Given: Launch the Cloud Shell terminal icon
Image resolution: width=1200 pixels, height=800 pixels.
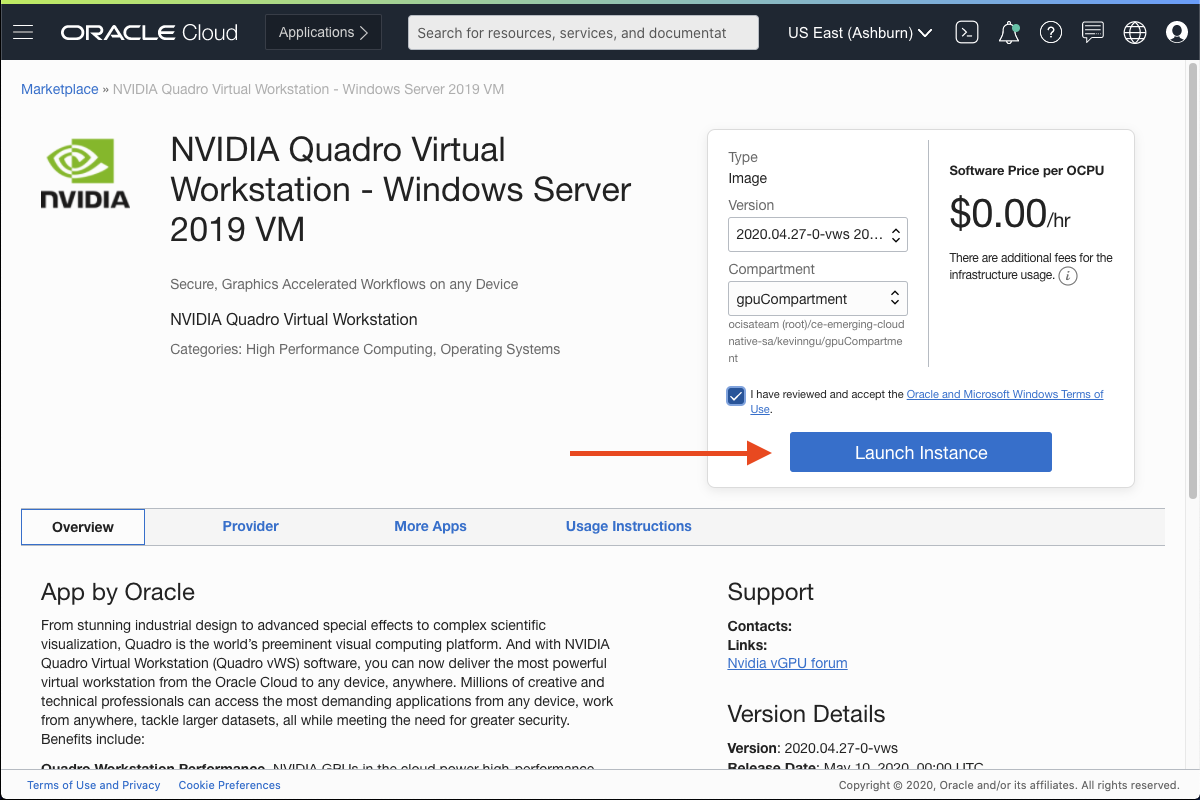Looking at the screenshot, I should [x=966, y=31].
